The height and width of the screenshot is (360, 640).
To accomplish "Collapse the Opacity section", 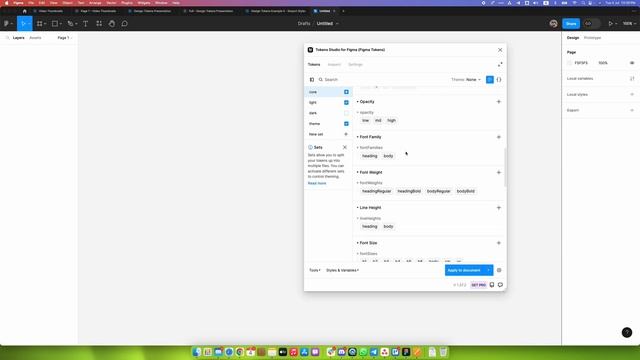I will (x=365, y=102).
